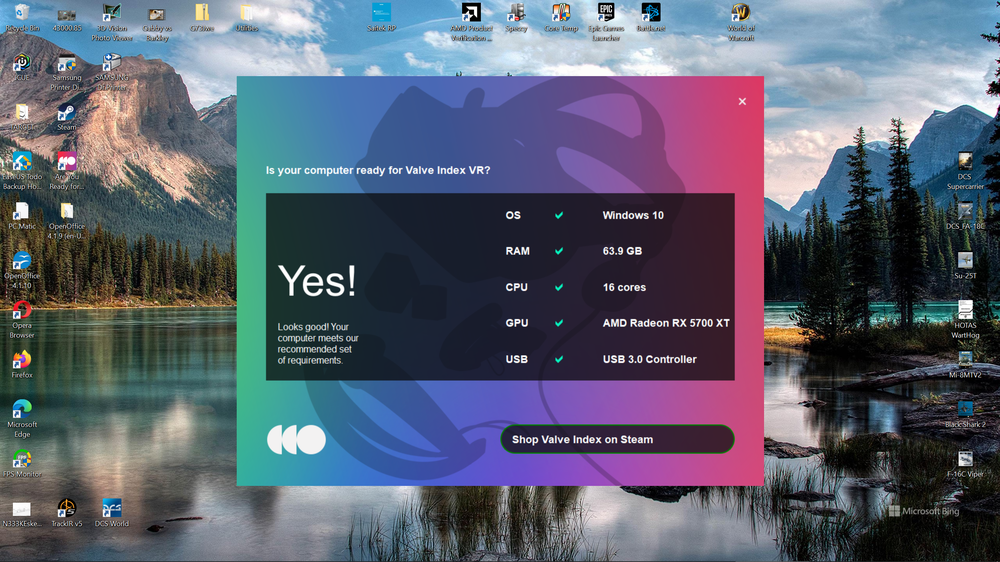Click the green checkmark beside GPU
The image size is (1000, 562).
pyautogui.click(x=559, y=323)
